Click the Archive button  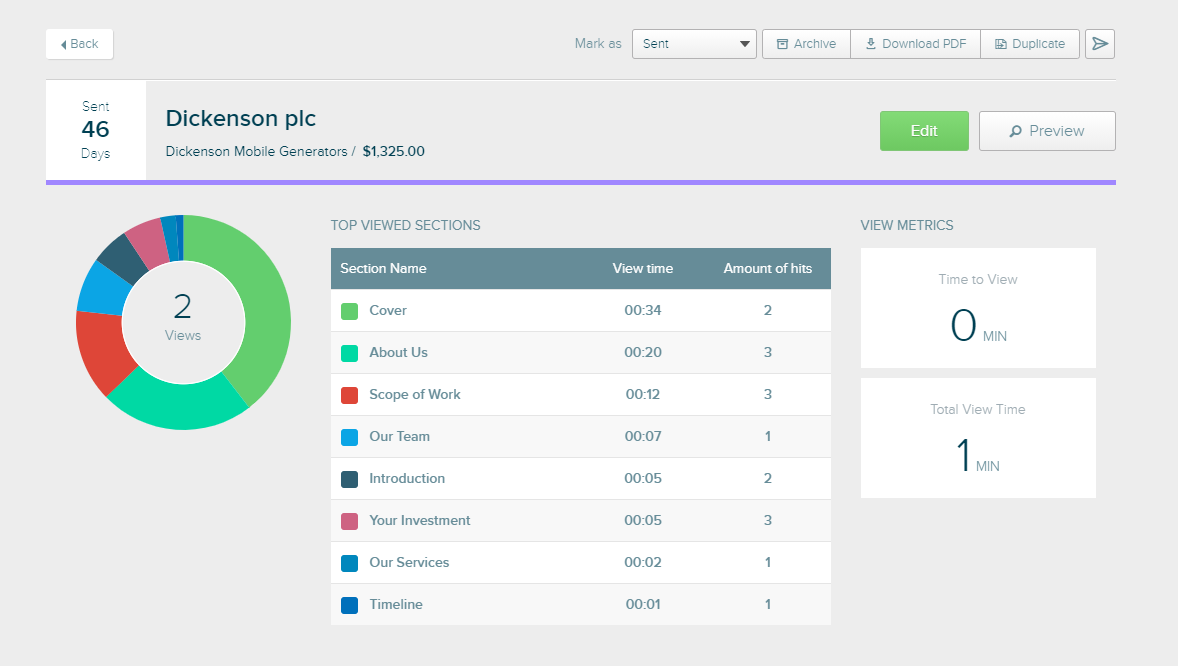806,44
